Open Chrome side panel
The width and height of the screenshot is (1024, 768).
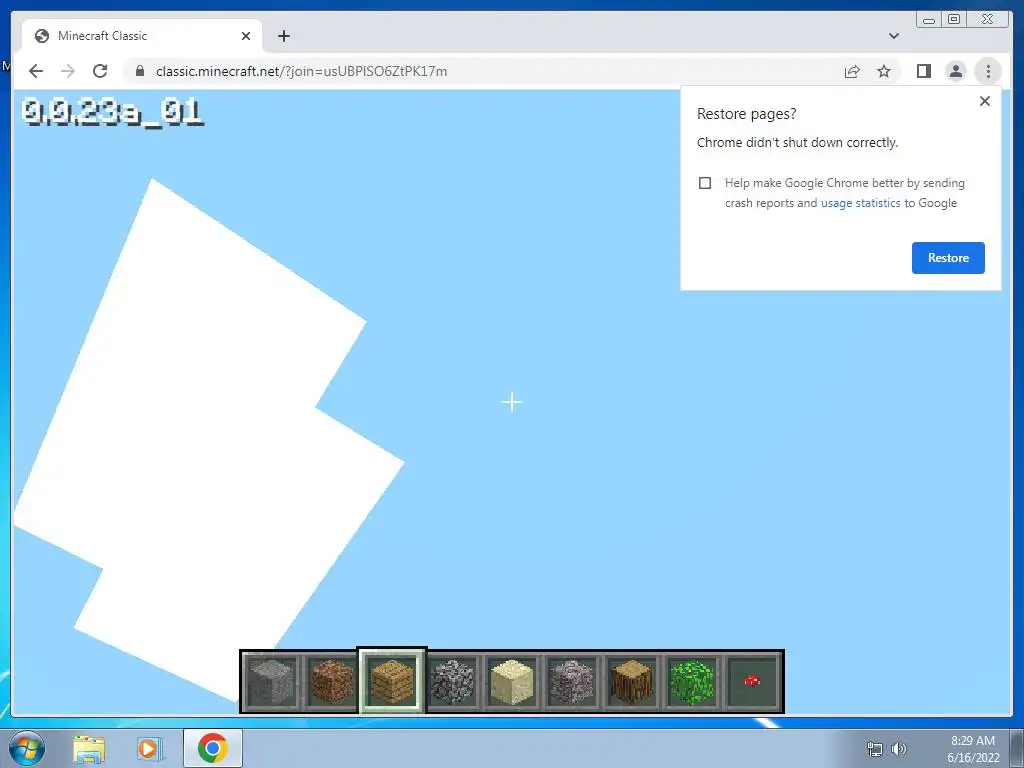tap(923, 71)
